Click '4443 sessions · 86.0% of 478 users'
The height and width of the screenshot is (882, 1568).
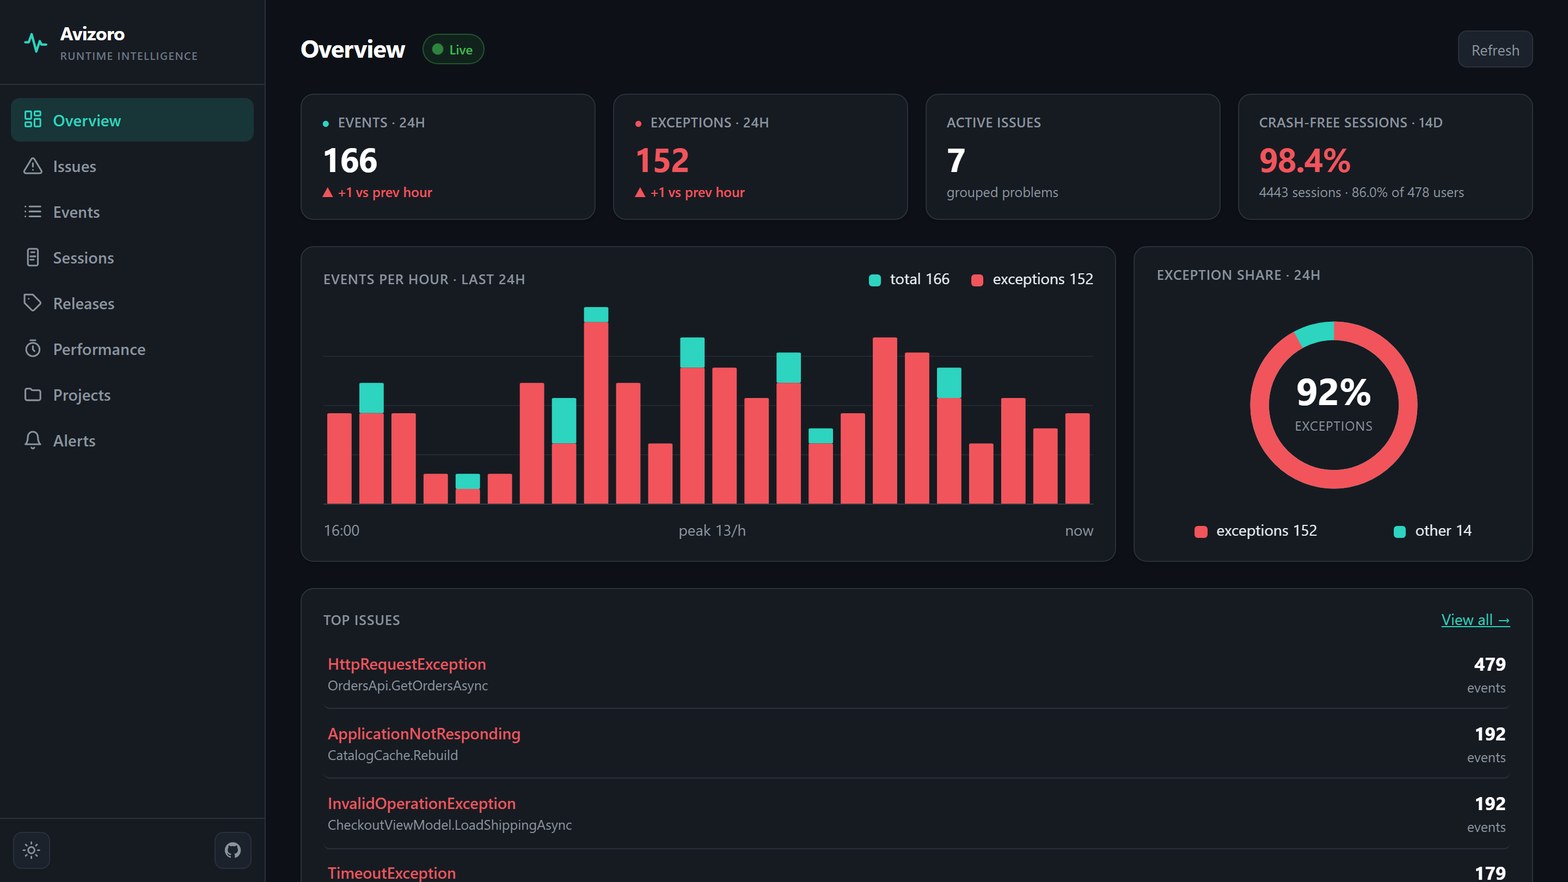point(1361,193)
